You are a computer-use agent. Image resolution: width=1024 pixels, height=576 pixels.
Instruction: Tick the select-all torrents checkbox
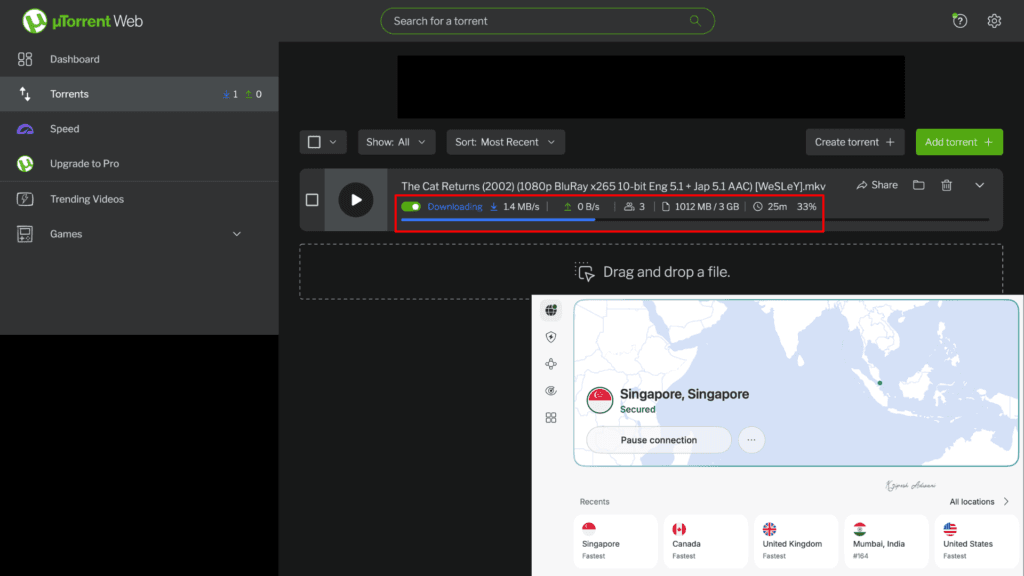tap(314, 142)
